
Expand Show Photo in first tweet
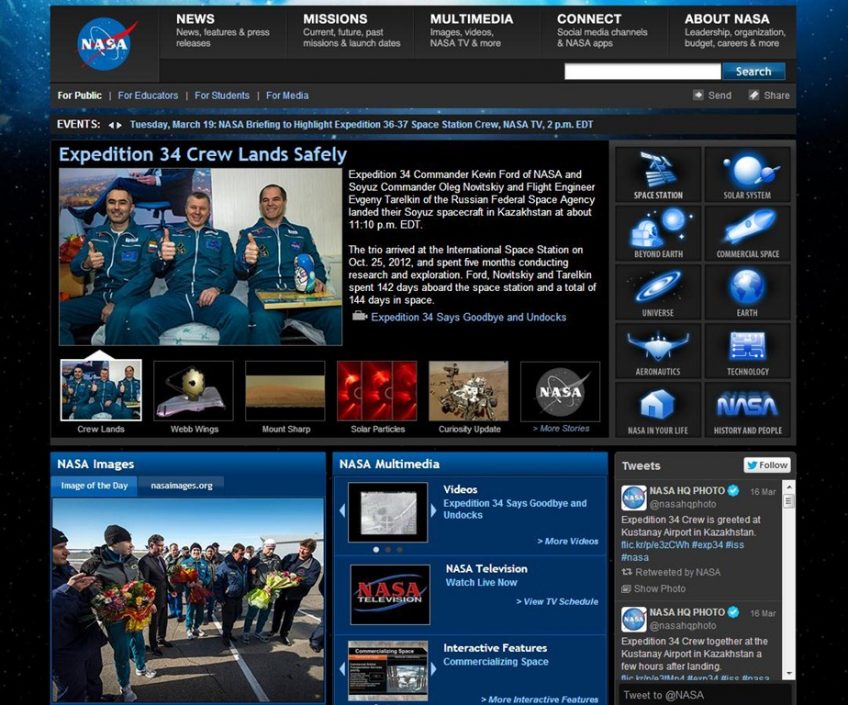coord(658,589)
